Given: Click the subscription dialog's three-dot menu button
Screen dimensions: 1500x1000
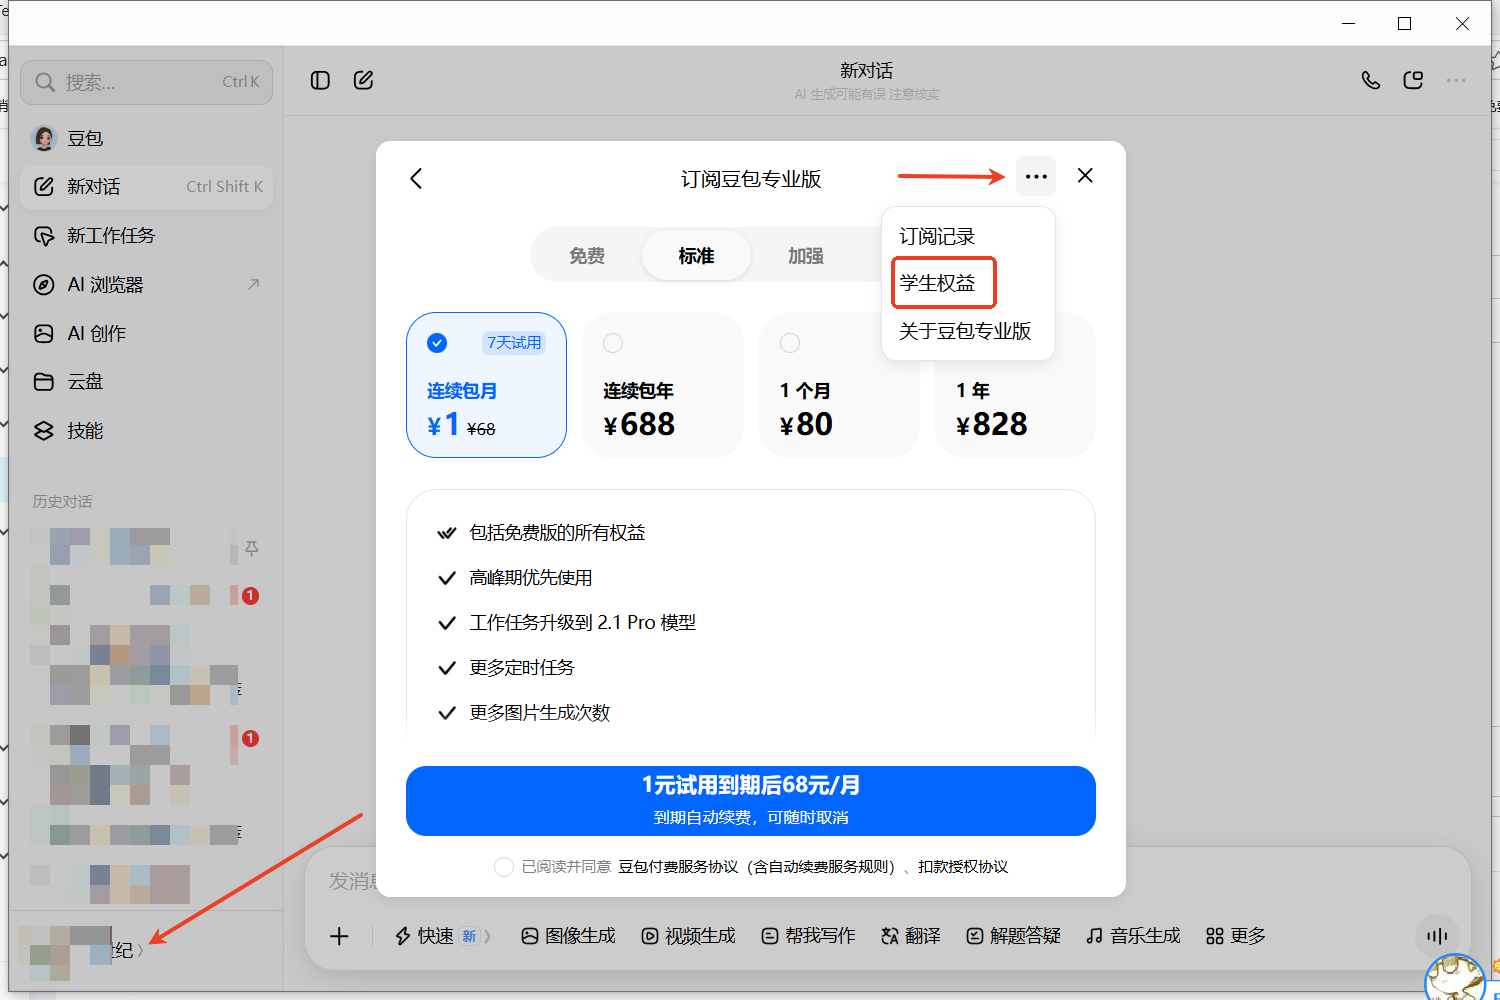Looking at the screenshot, I should [x=1036, y=177].
